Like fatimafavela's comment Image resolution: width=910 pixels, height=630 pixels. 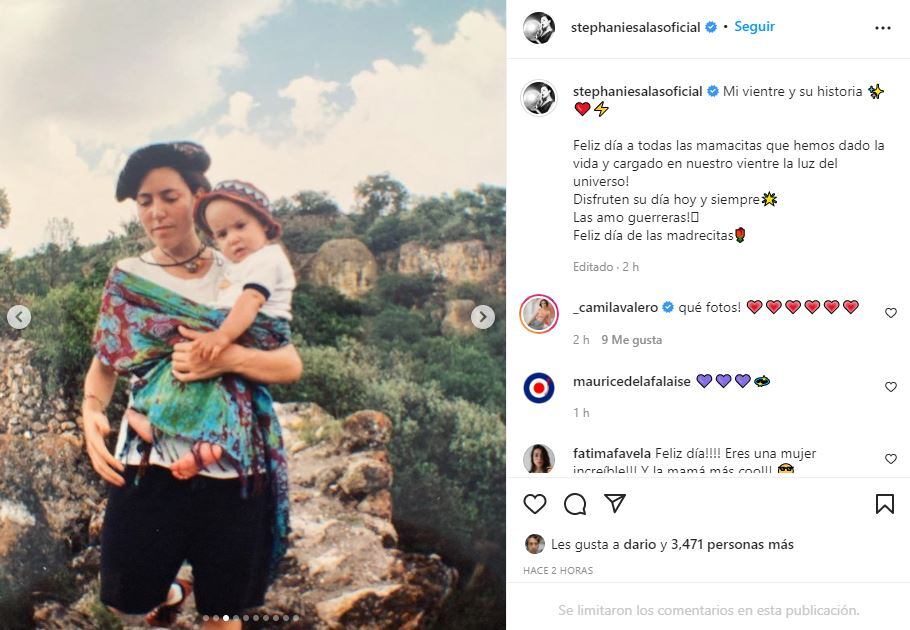pos(891,459)
